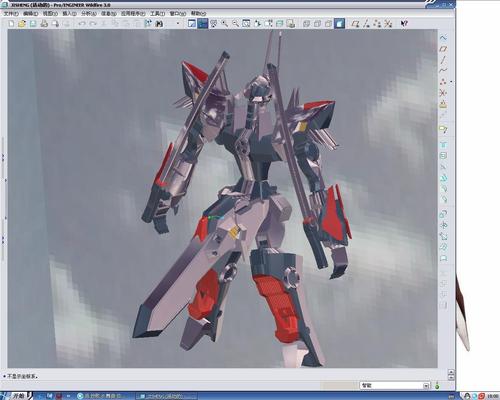
Task: Click the Print icon in the toolbar
Action: (x=44, y=24)
